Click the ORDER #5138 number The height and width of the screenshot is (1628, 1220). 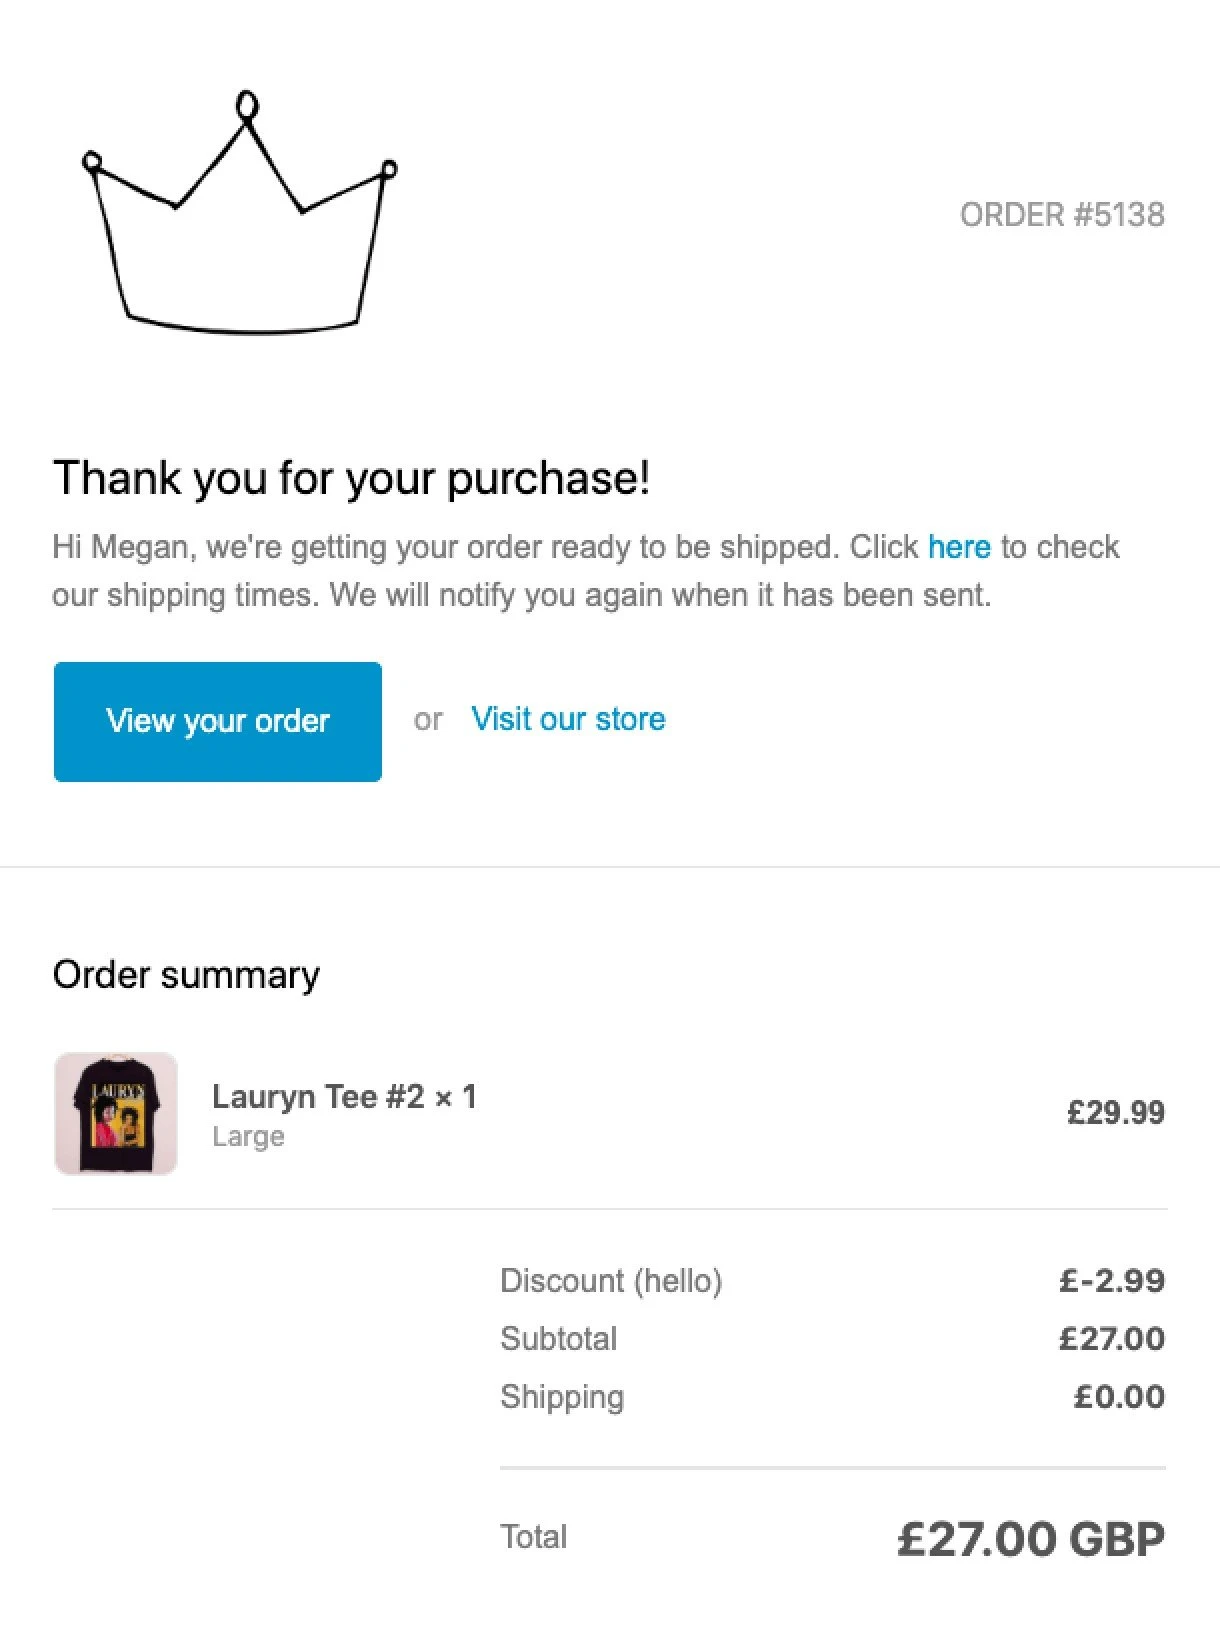coord(1062,215)
